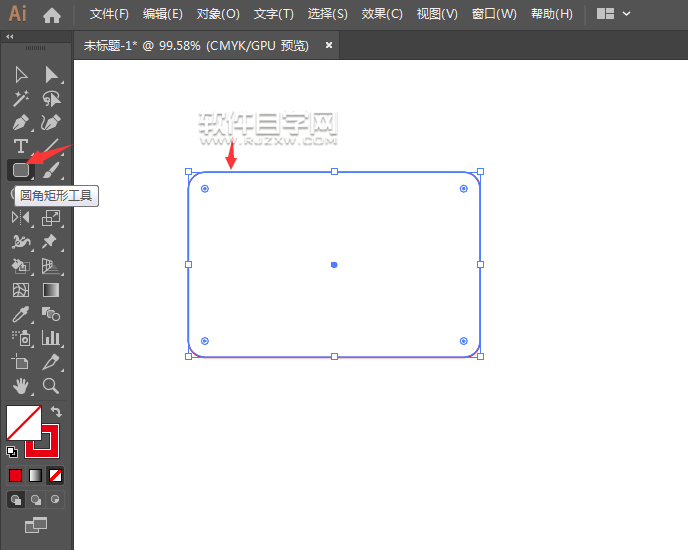Go to the Illustrator home screen

coord(52,15)
